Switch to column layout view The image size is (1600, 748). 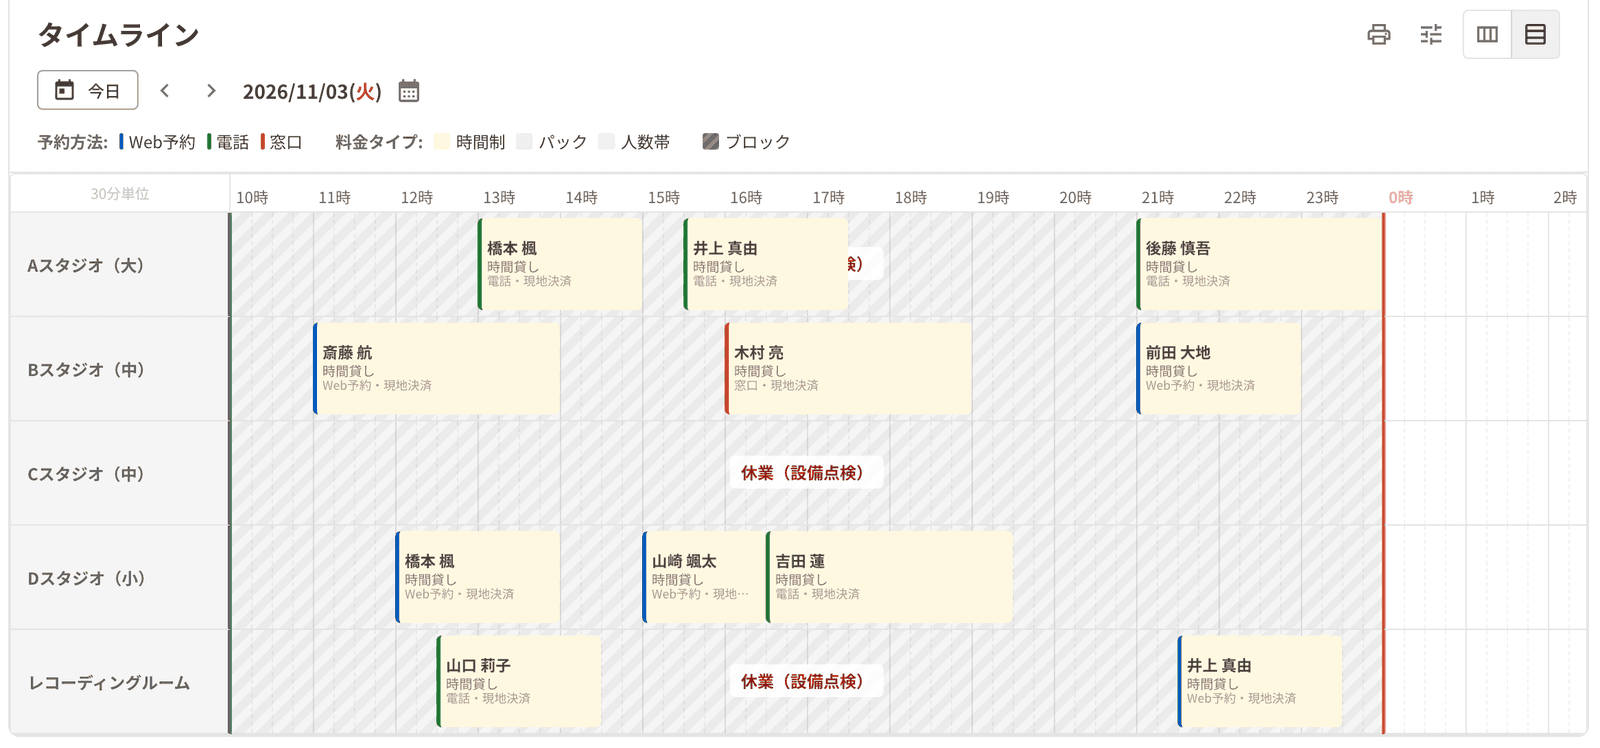click(1487, 35)
